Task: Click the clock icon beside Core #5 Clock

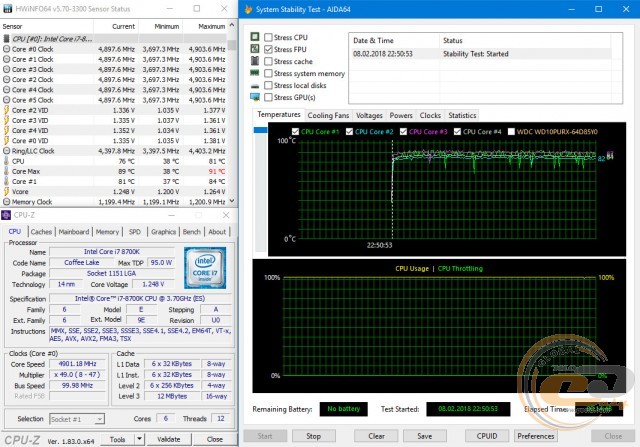Action: pos(7,100)
